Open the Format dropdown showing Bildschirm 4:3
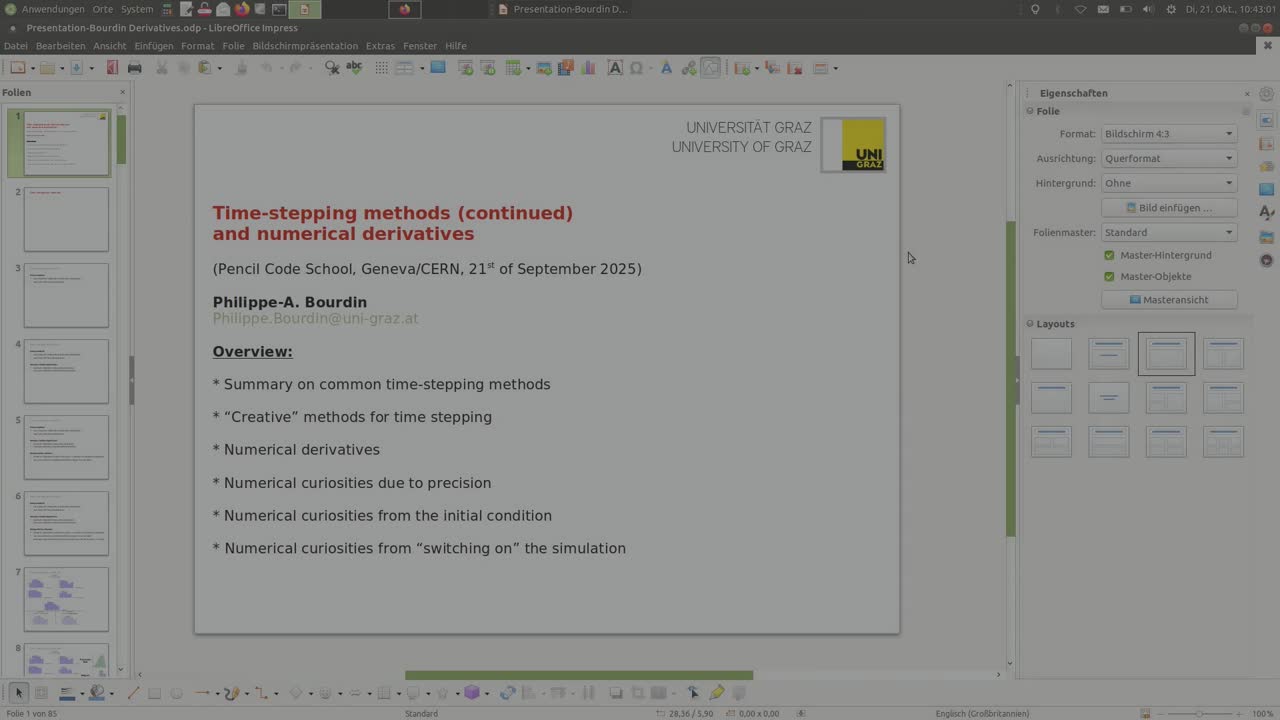This screenshot has height=720, width=1280. (x=1168, y=134)
